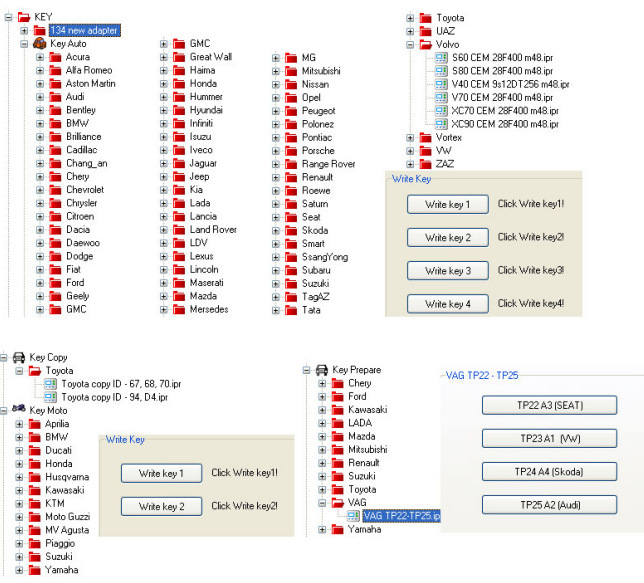Collapse the Key Auto node
644x583 pixels.
(24, 44)
